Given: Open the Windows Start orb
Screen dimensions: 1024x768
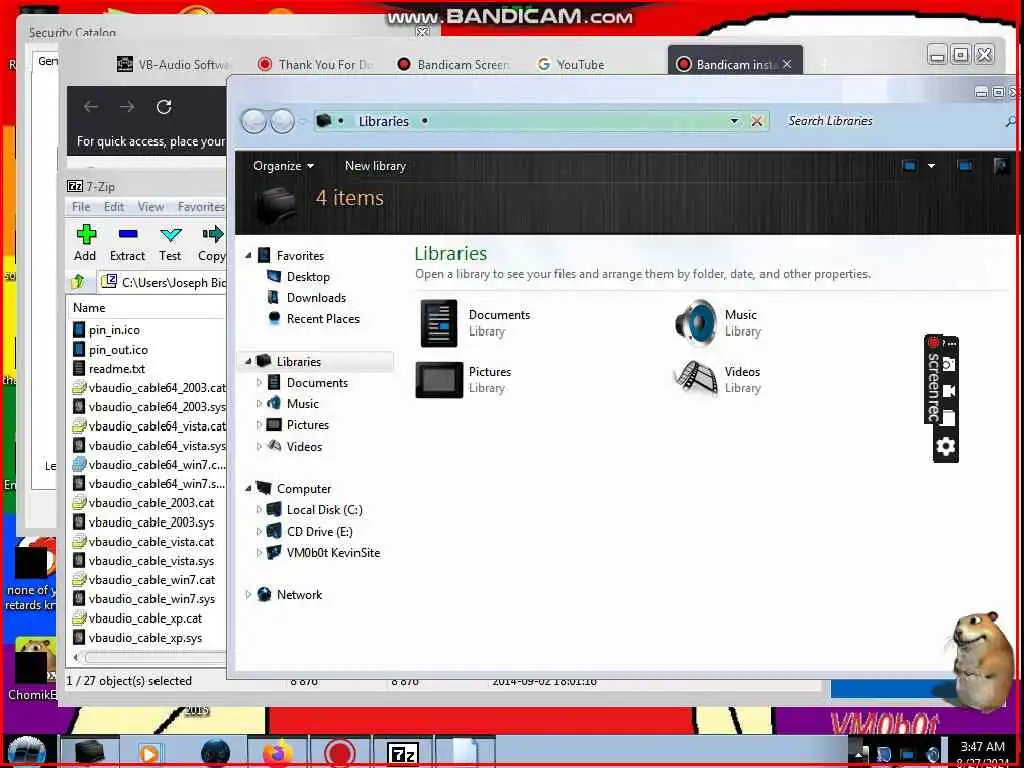Looking at the screenshot, I should tap(26, 752).
